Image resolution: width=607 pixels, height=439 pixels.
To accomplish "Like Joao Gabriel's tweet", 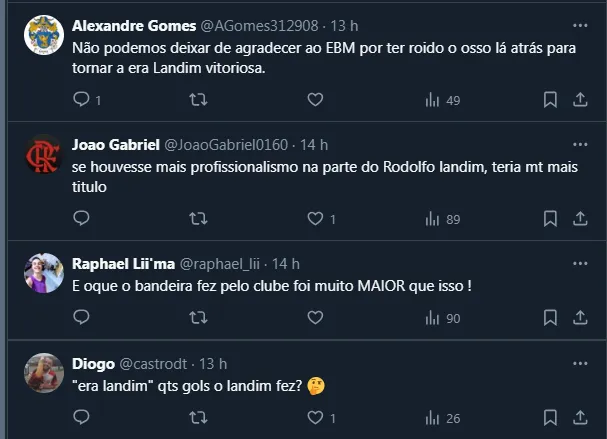I will pos(315,219).
